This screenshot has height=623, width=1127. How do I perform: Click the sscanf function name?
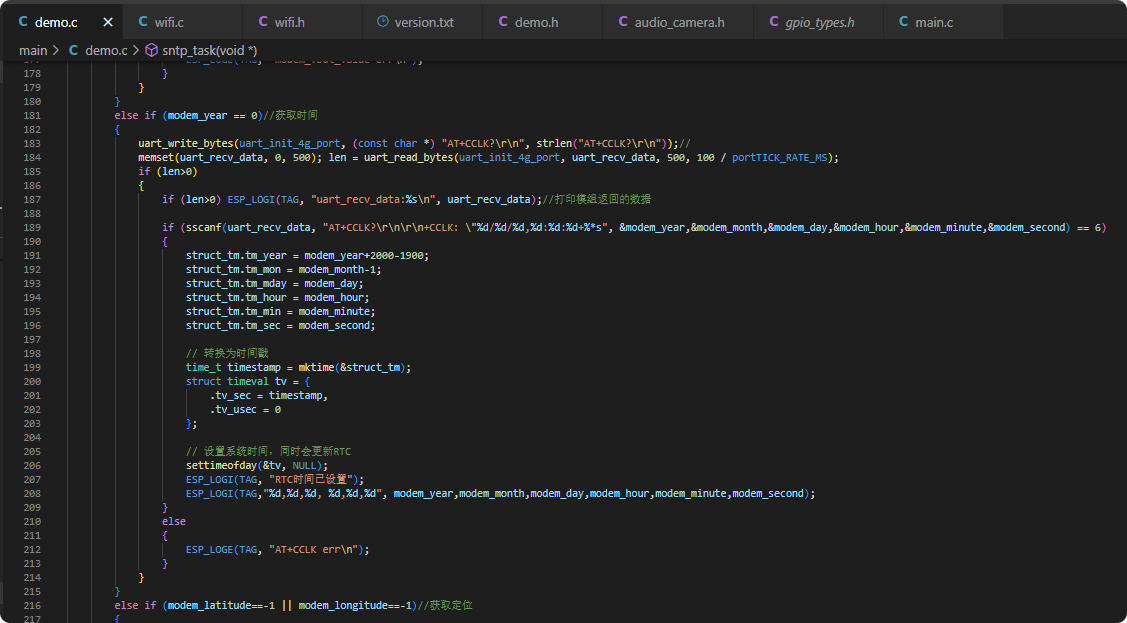(x=203, y=227)
